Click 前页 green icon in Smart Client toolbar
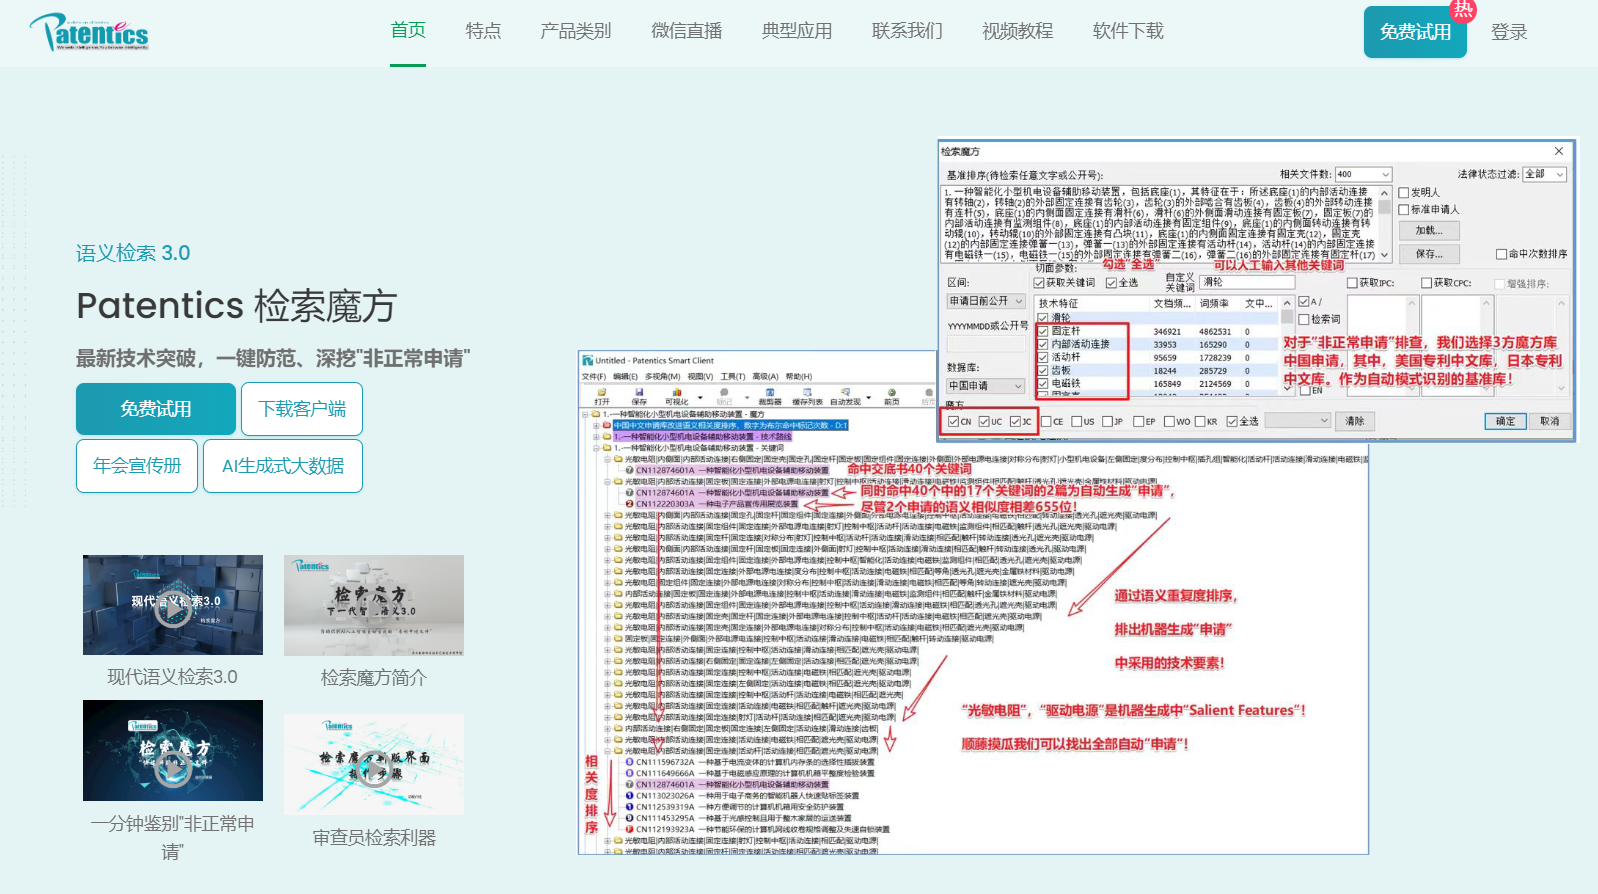 tap(891, 393)
